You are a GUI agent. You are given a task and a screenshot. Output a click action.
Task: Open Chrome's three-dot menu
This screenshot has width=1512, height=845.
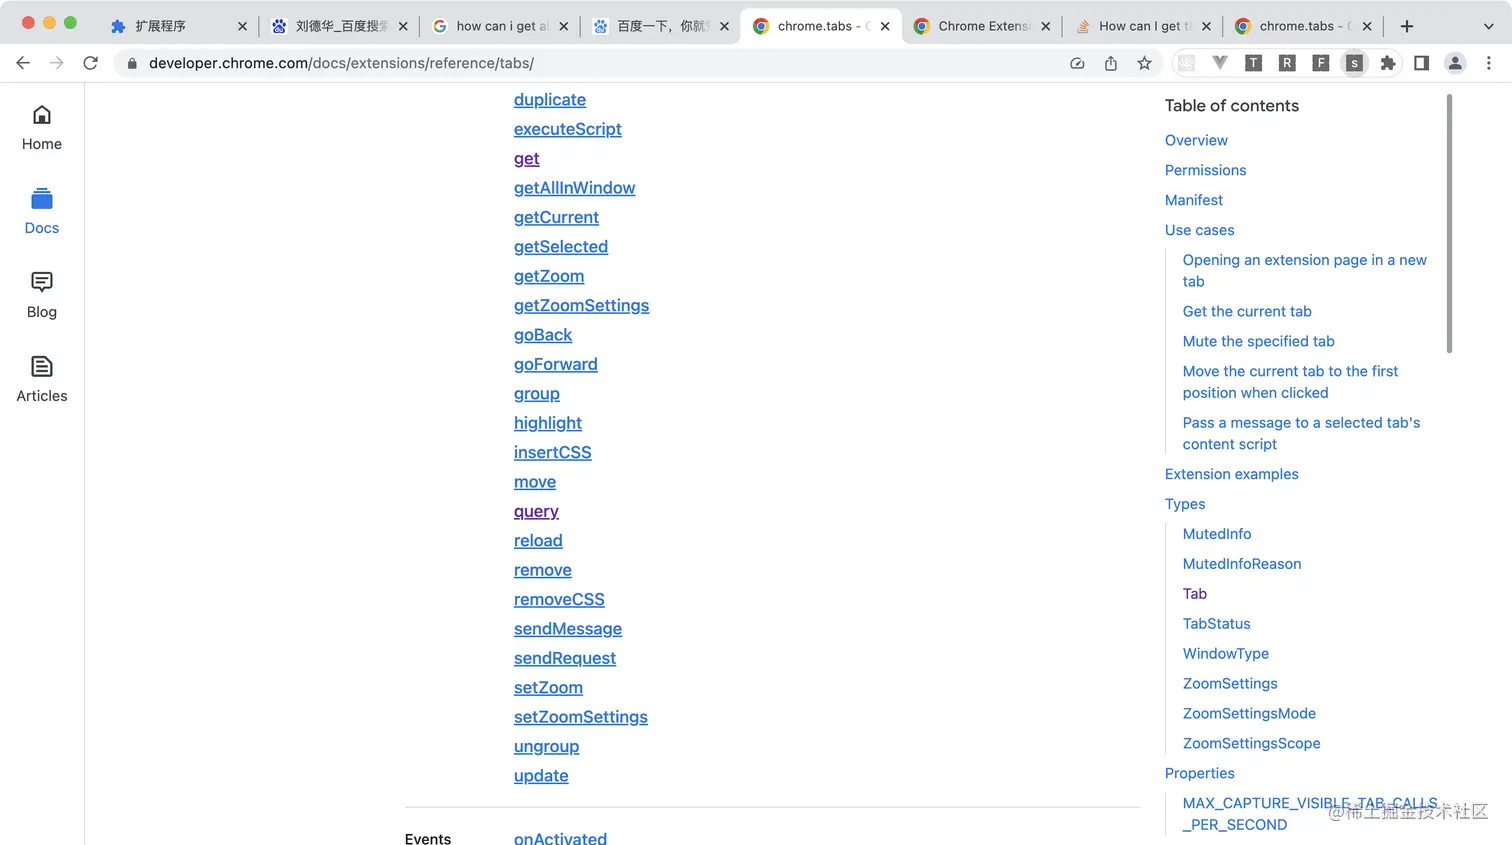(x=1489, y=62)
